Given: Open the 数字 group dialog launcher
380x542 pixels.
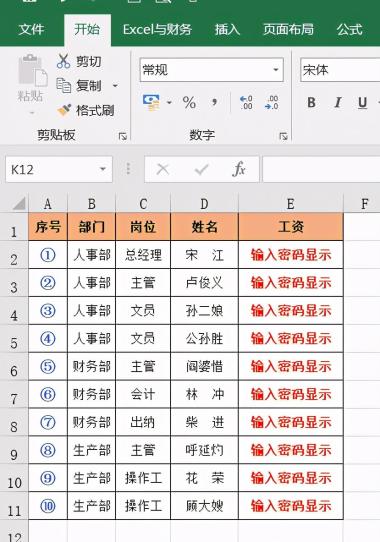Looking at the screenshot, I should [x=283, y=136].
